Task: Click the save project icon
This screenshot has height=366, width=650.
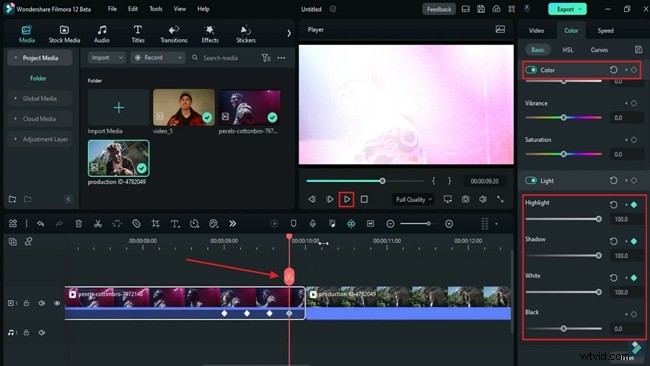Action: (481, 9)
